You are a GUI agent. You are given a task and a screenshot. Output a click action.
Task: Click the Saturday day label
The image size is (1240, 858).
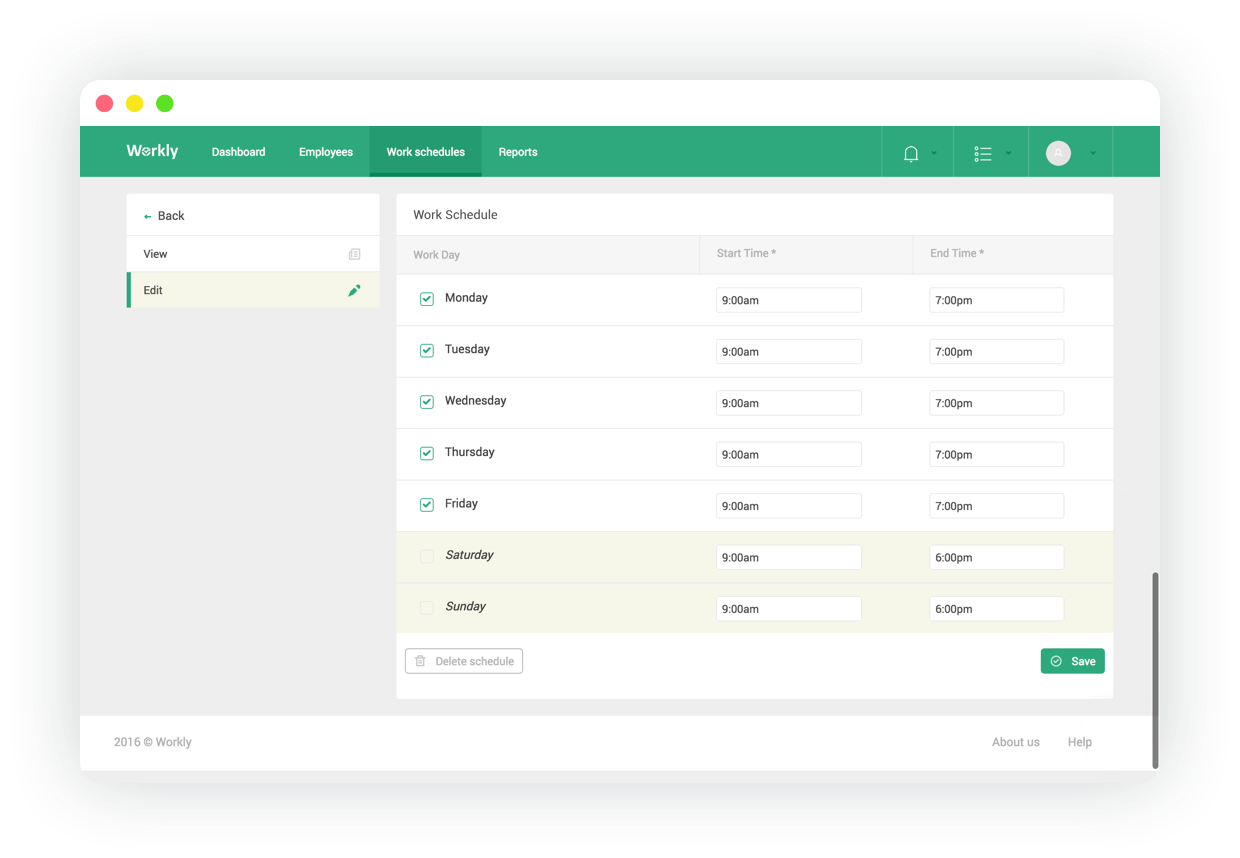click(469, 555)
